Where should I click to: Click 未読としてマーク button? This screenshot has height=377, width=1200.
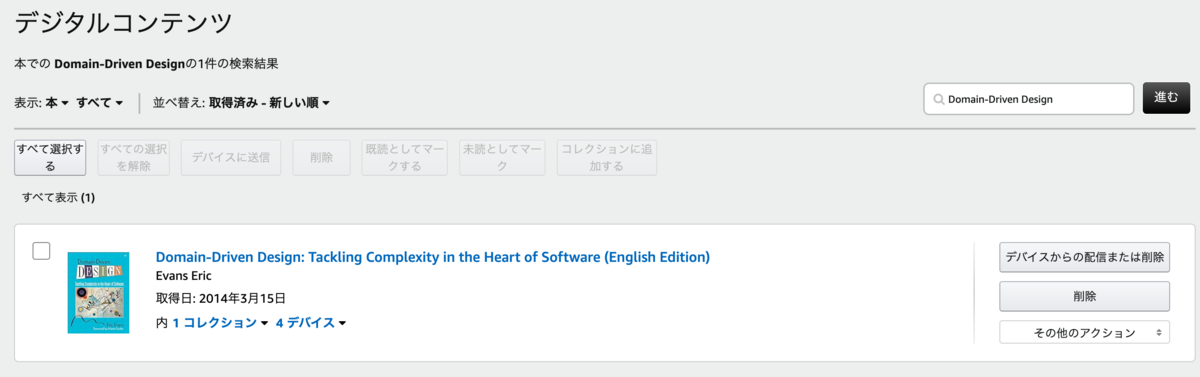(x=501, y=157)
